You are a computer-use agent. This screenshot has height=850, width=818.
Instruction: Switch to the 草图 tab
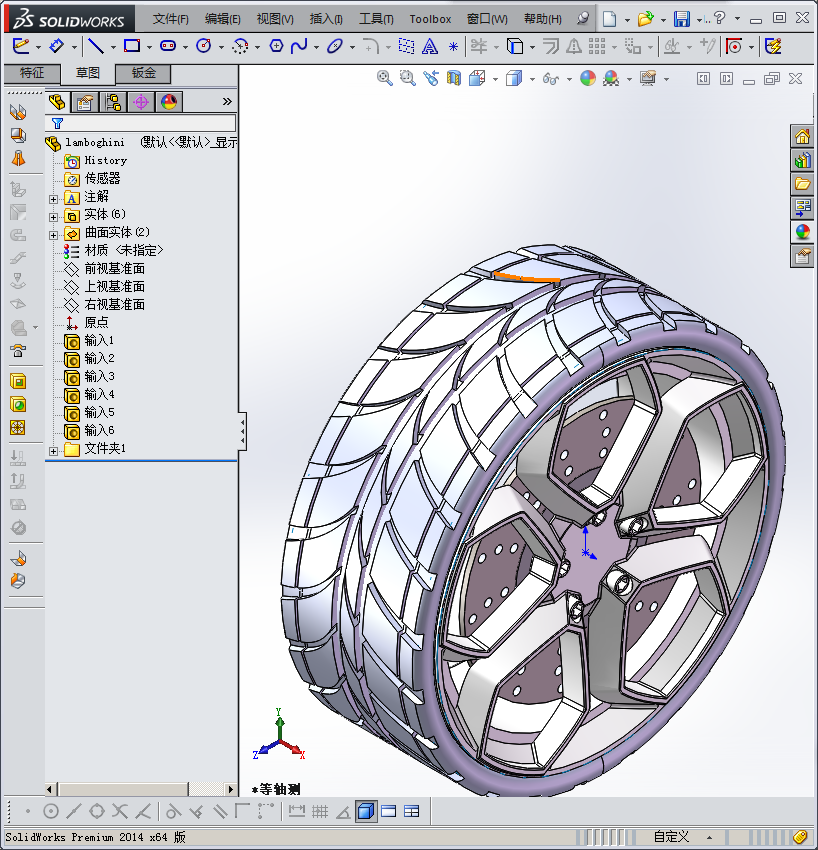87,73
